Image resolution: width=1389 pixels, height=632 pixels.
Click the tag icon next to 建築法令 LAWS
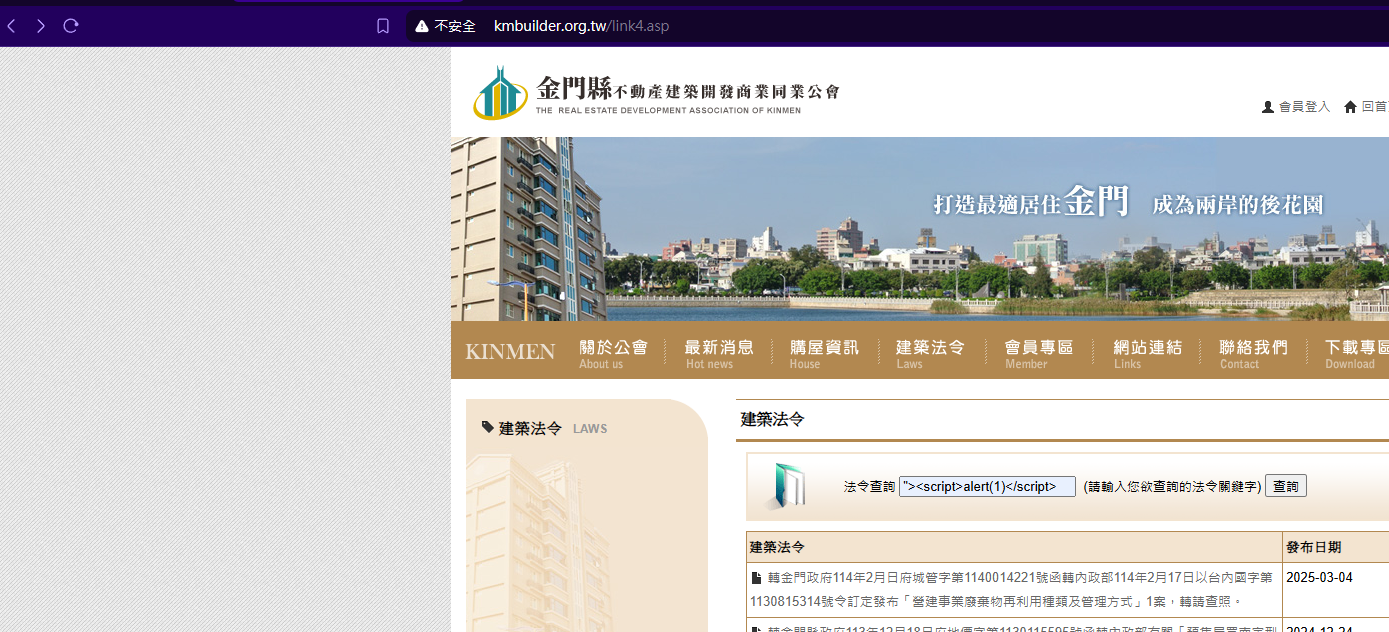487,427
